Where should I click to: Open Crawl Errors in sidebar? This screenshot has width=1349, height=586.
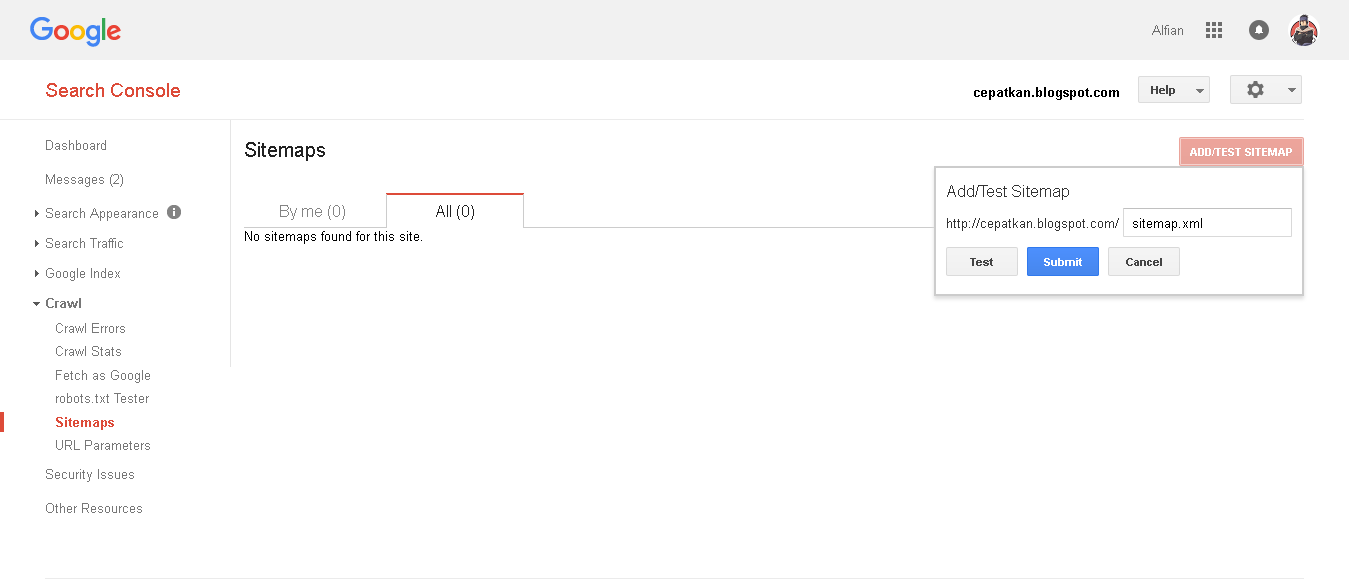point(90,328)
